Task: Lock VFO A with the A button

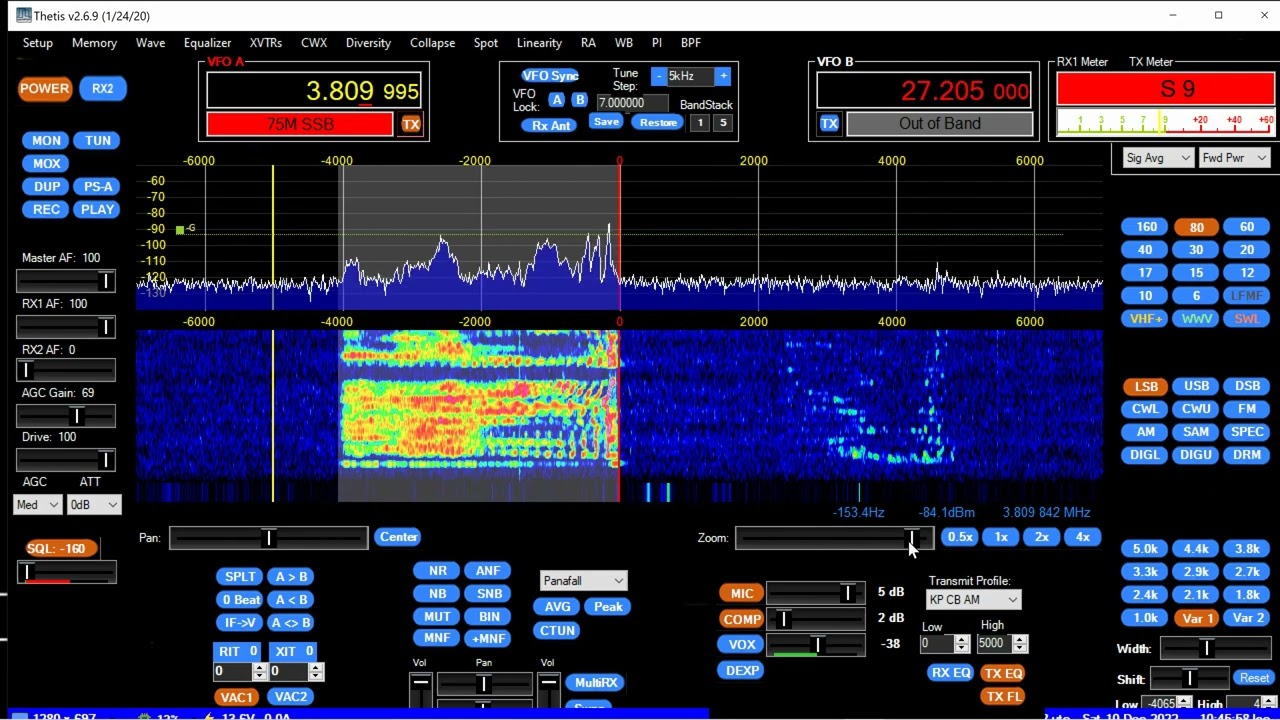Action: click(556, 100)
